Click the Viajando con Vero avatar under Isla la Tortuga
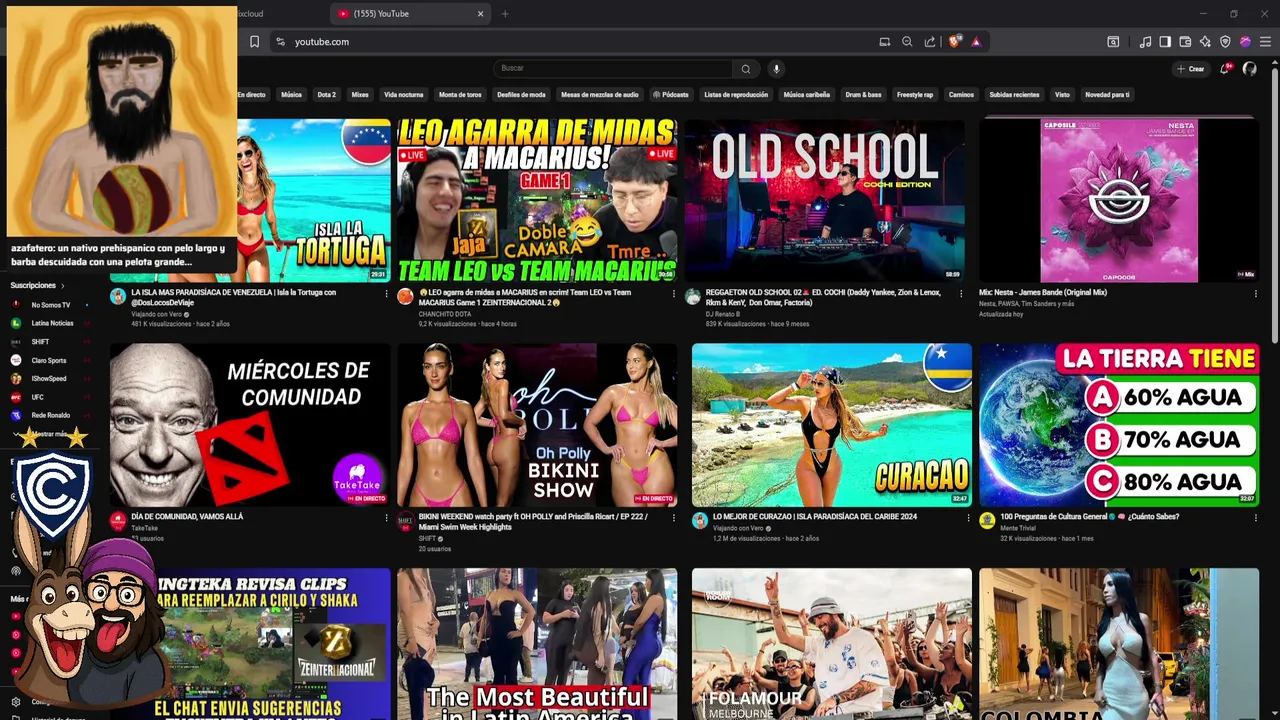The image size is (1280, 720). click(x=118, y=296)
